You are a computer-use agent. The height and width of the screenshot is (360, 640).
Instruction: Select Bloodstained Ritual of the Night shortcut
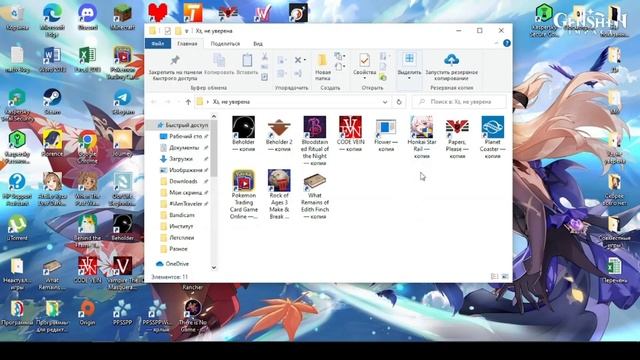[315, 141]
